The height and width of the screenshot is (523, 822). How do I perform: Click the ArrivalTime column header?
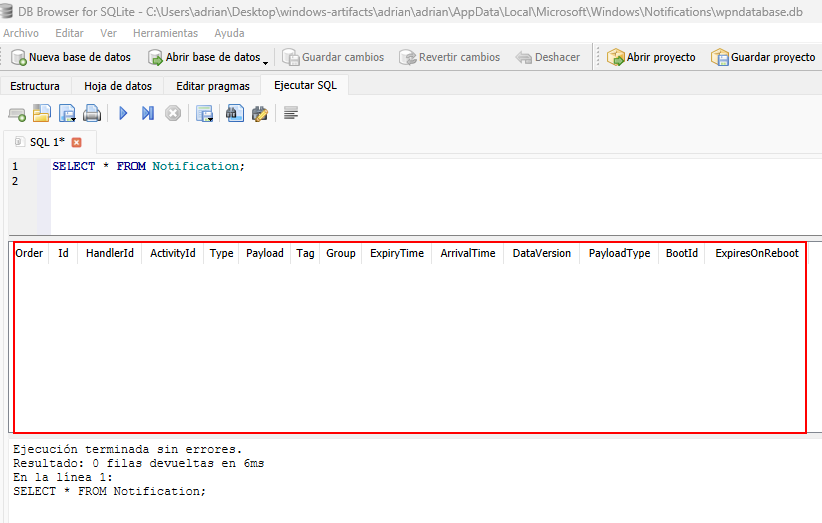point(467,254)
